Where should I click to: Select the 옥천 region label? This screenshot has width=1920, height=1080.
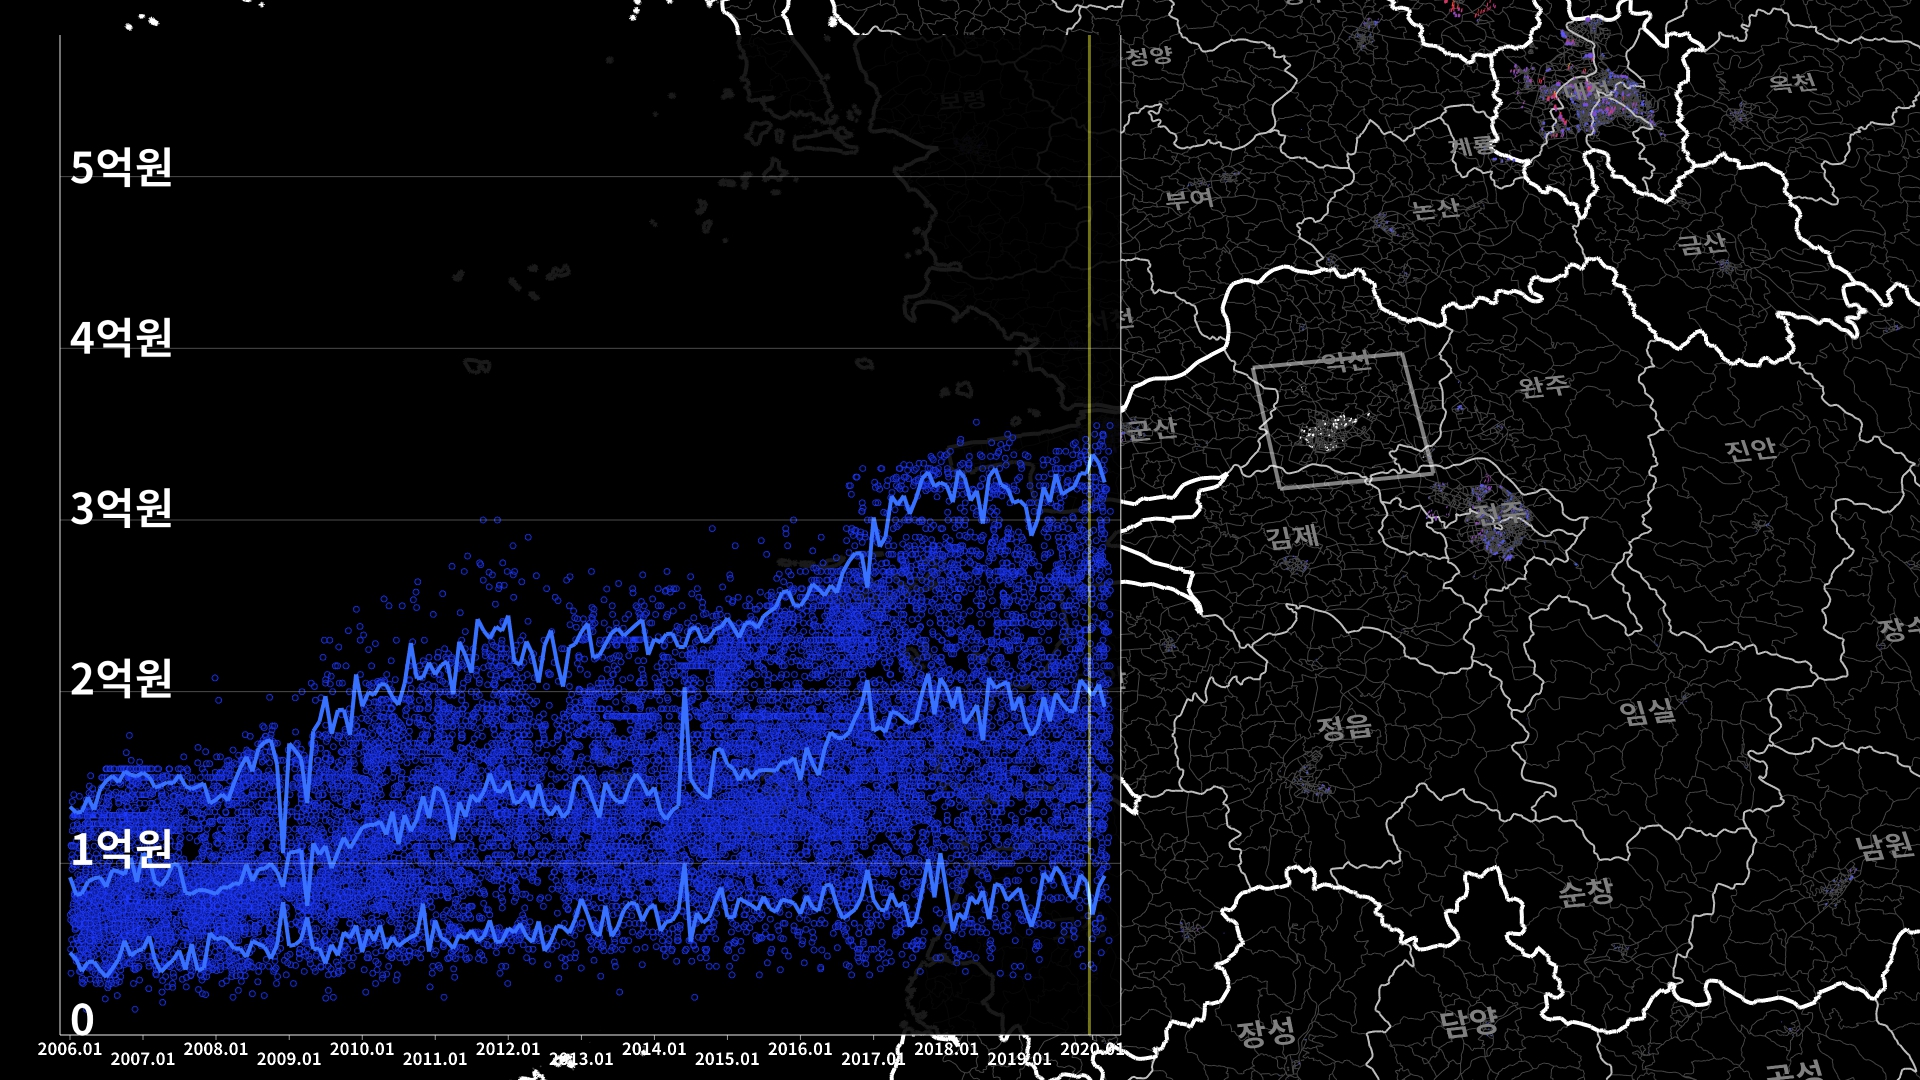pos(1792,82)
